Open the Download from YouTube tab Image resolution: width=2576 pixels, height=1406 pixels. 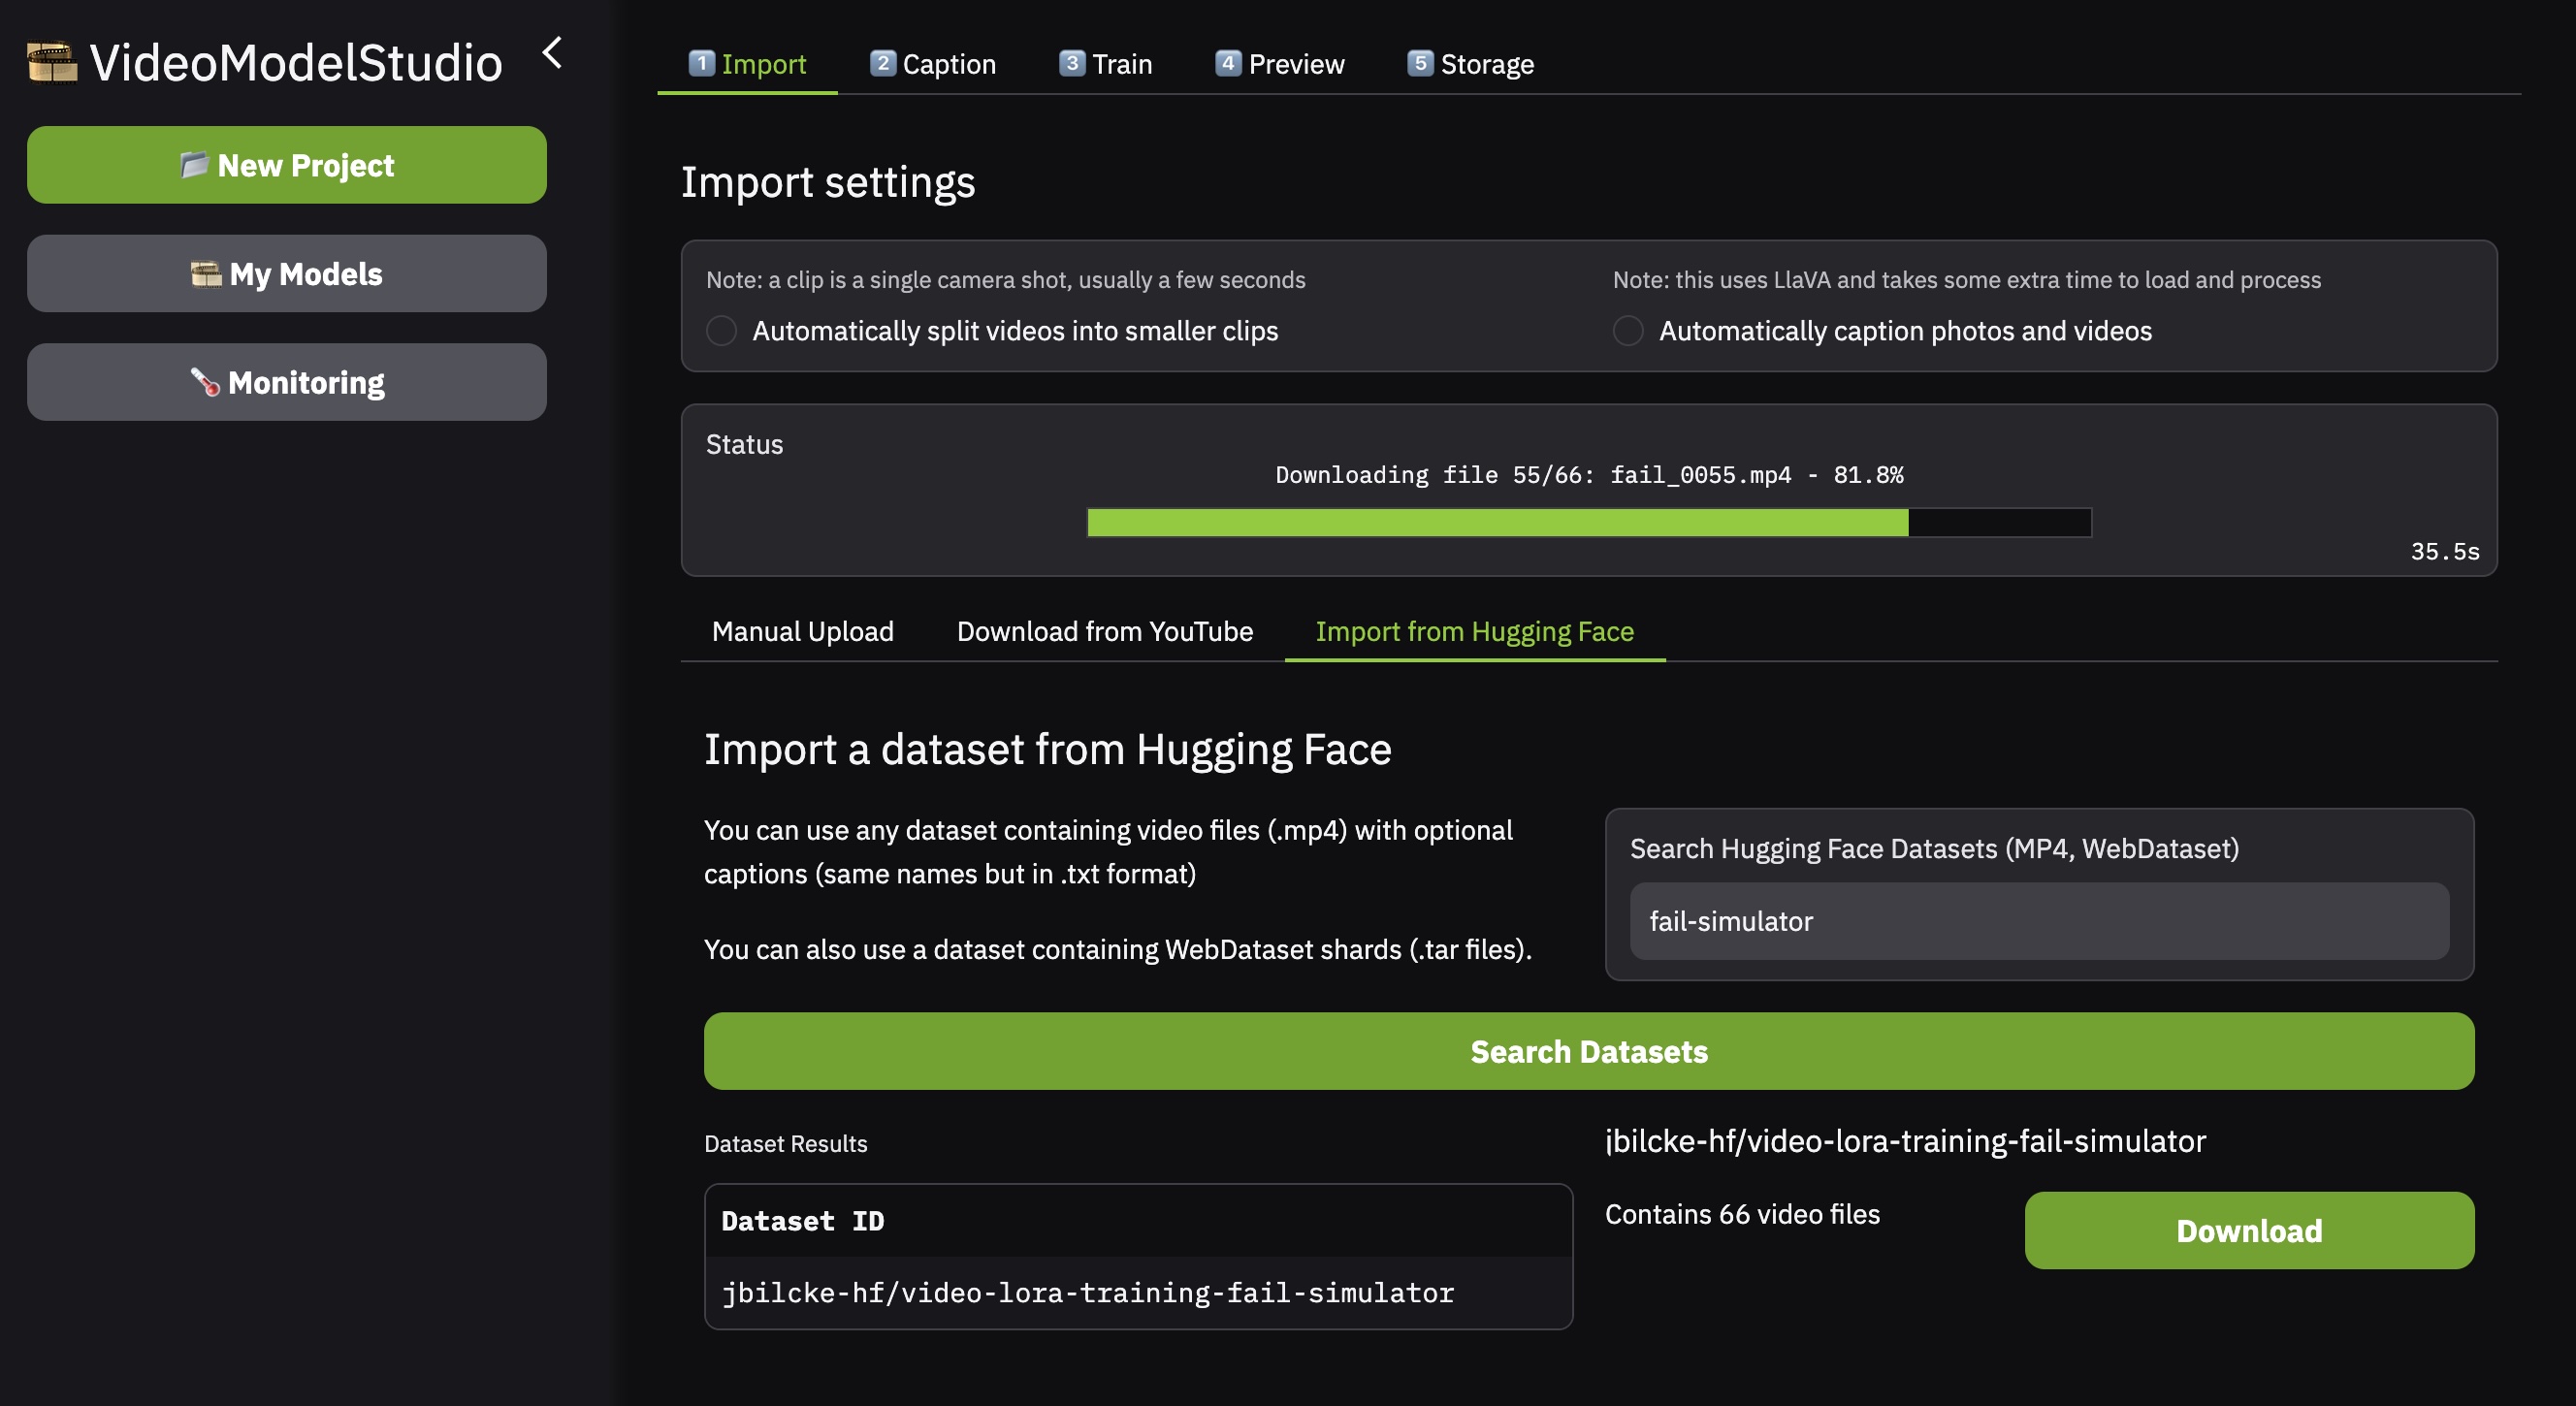(x=1104, y=631)
